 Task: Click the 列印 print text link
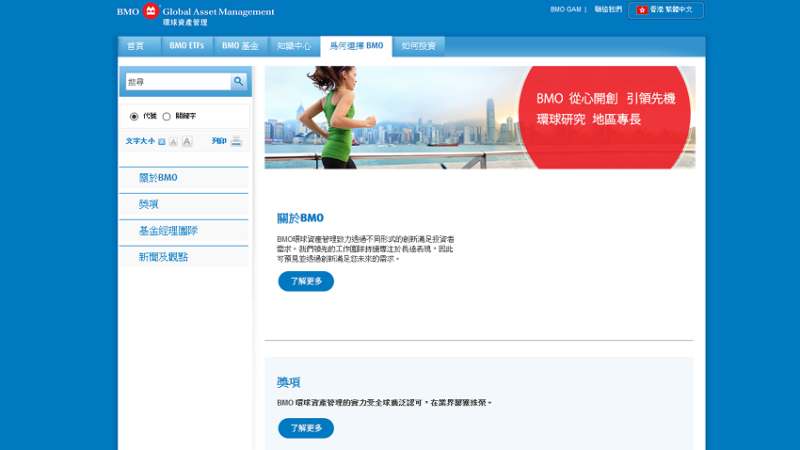[x=219, y=141]
